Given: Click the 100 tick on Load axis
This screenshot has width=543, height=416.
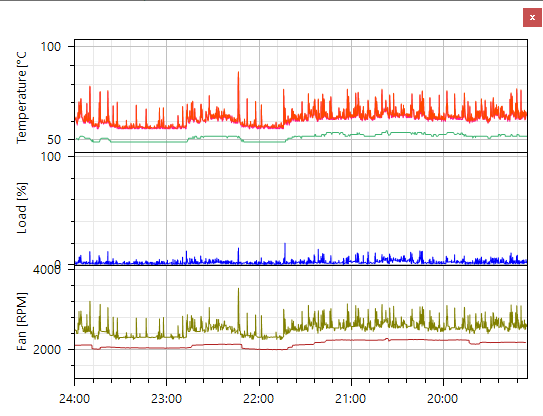Looking at the screenshot, I should click(x=51, y=157).
